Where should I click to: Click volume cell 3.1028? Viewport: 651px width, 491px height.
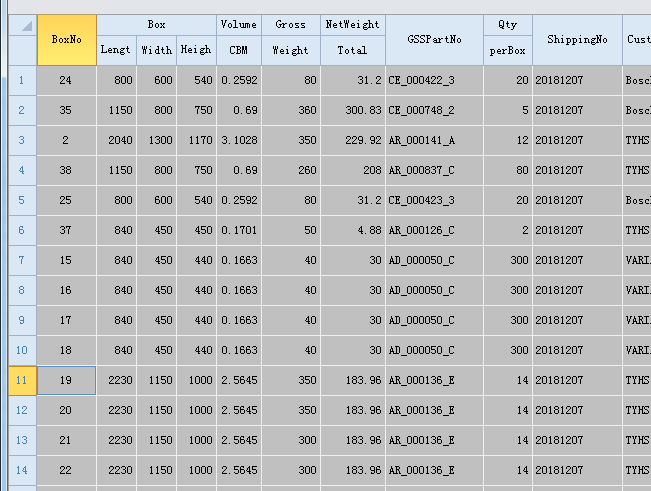point(239,140)
